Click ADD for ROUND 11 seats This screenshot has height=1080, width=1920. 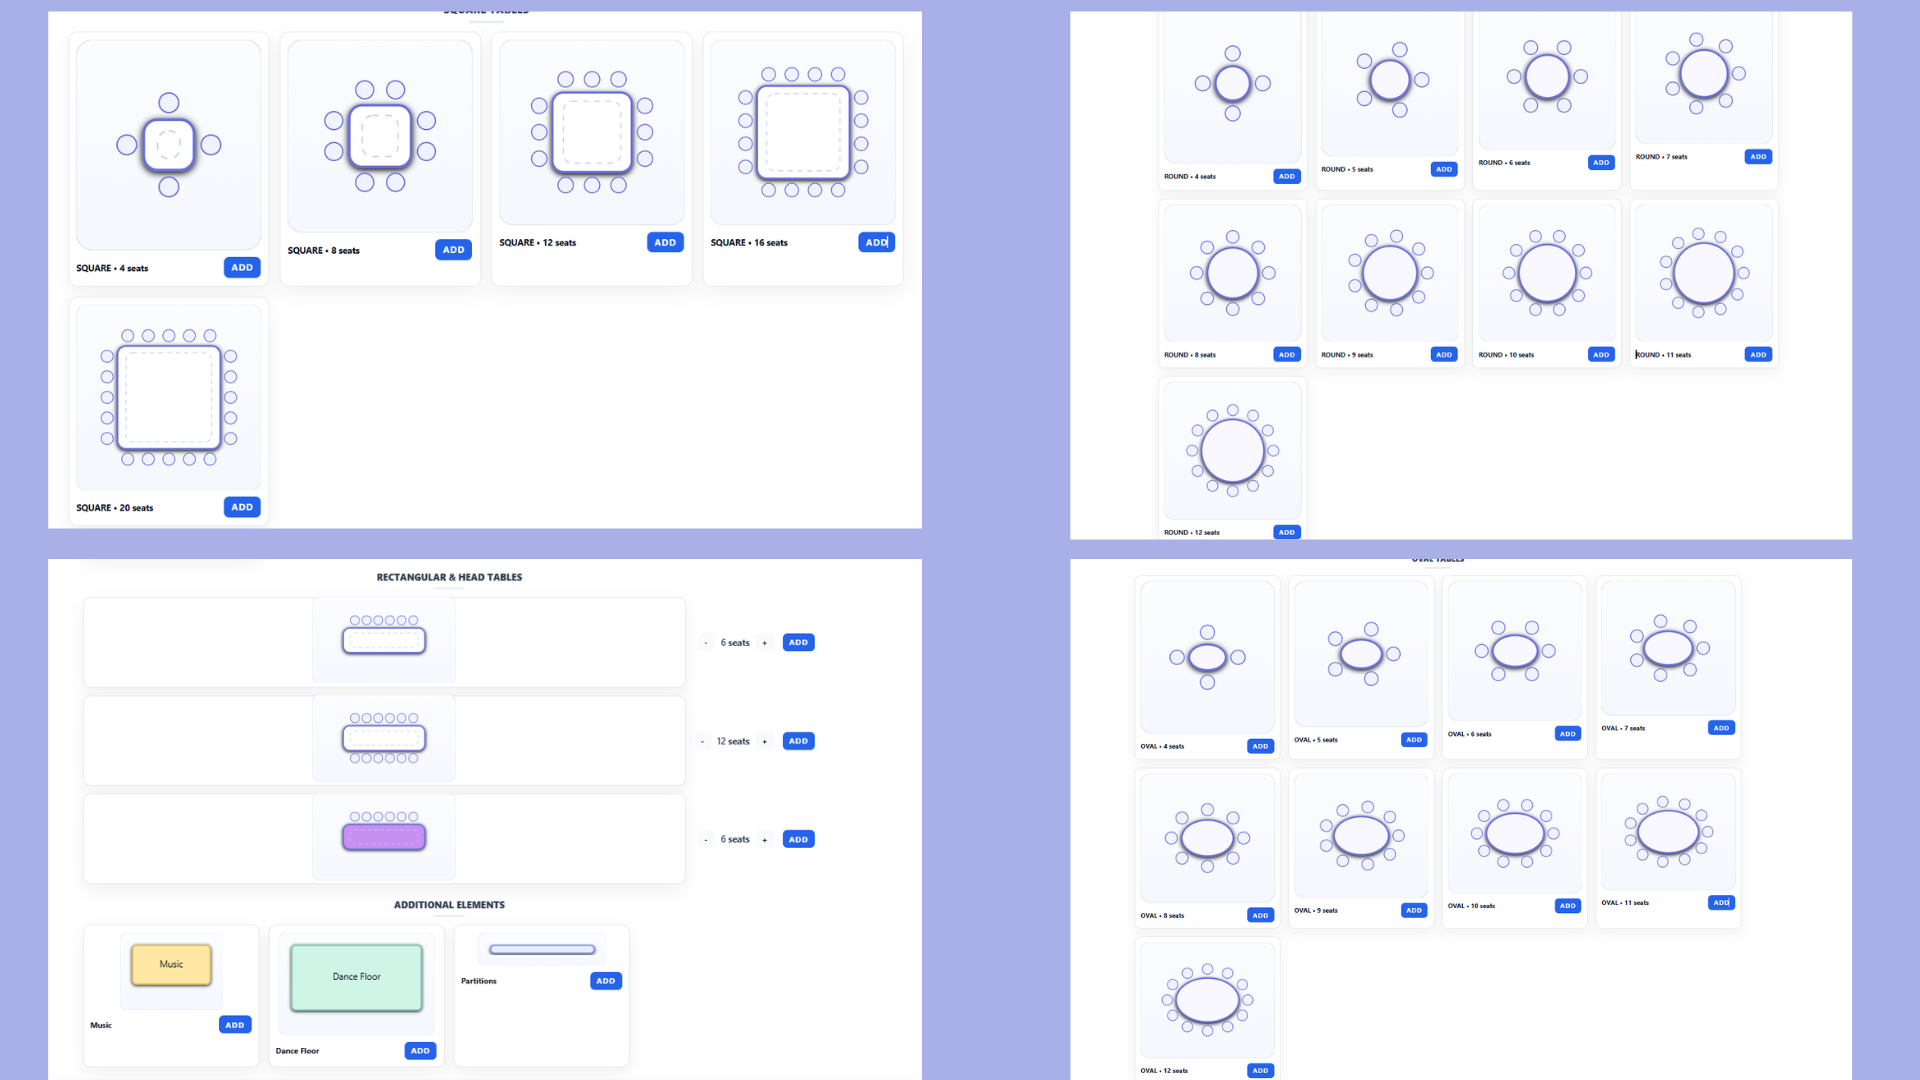(1758, 354)
